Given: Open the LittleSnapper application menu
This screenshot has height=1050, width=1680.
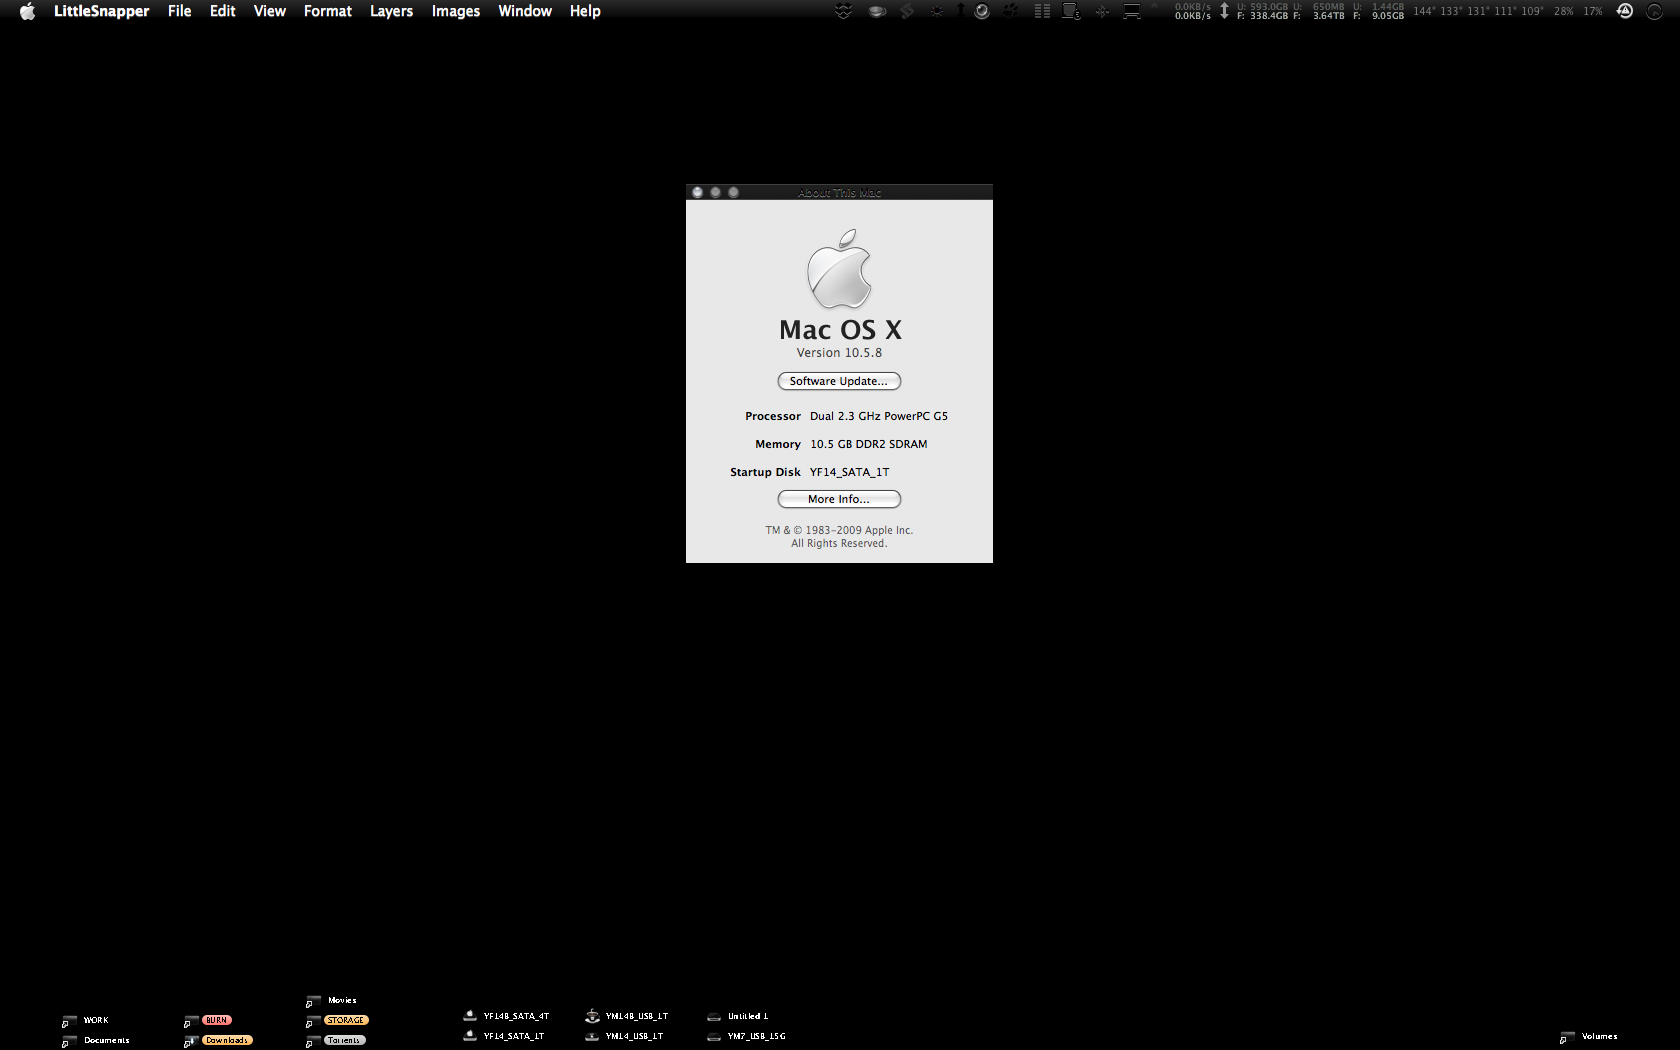Looking at the screenshot, I should point(101,11).
